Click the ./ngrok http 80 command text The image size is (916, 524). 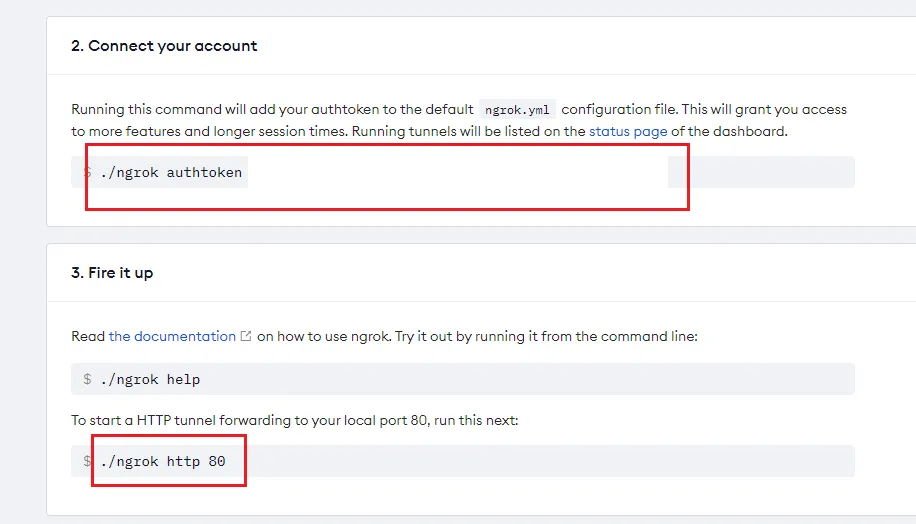point(163,461)
